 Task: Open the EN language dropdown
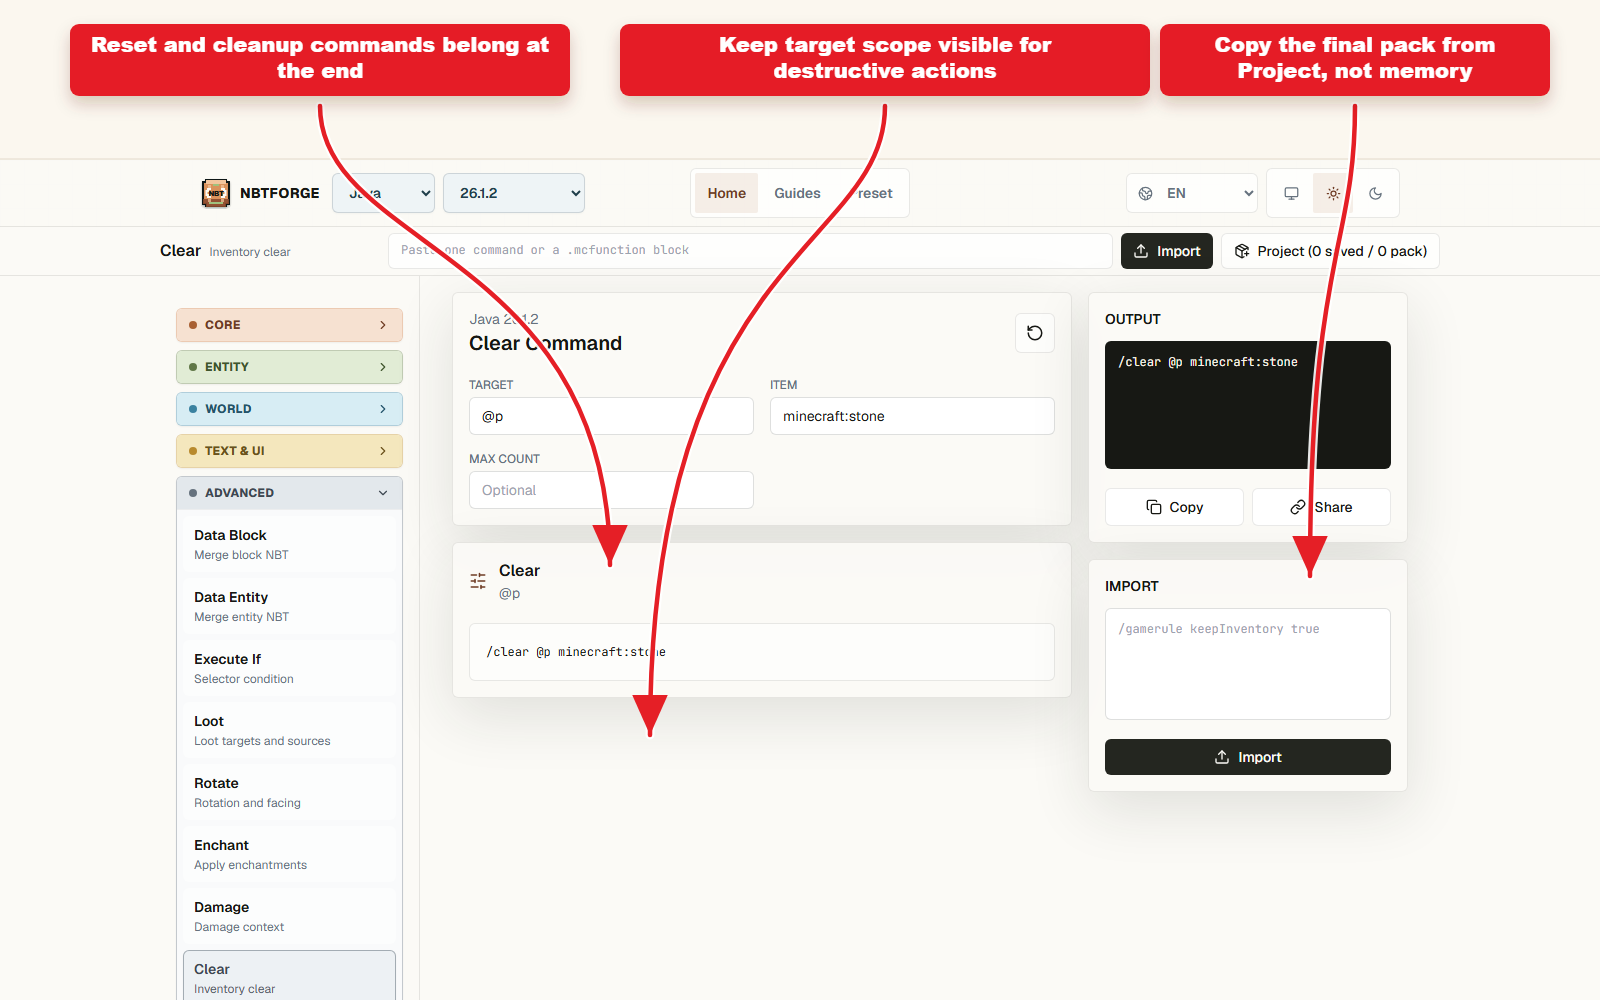click(x=1192, y=193)
